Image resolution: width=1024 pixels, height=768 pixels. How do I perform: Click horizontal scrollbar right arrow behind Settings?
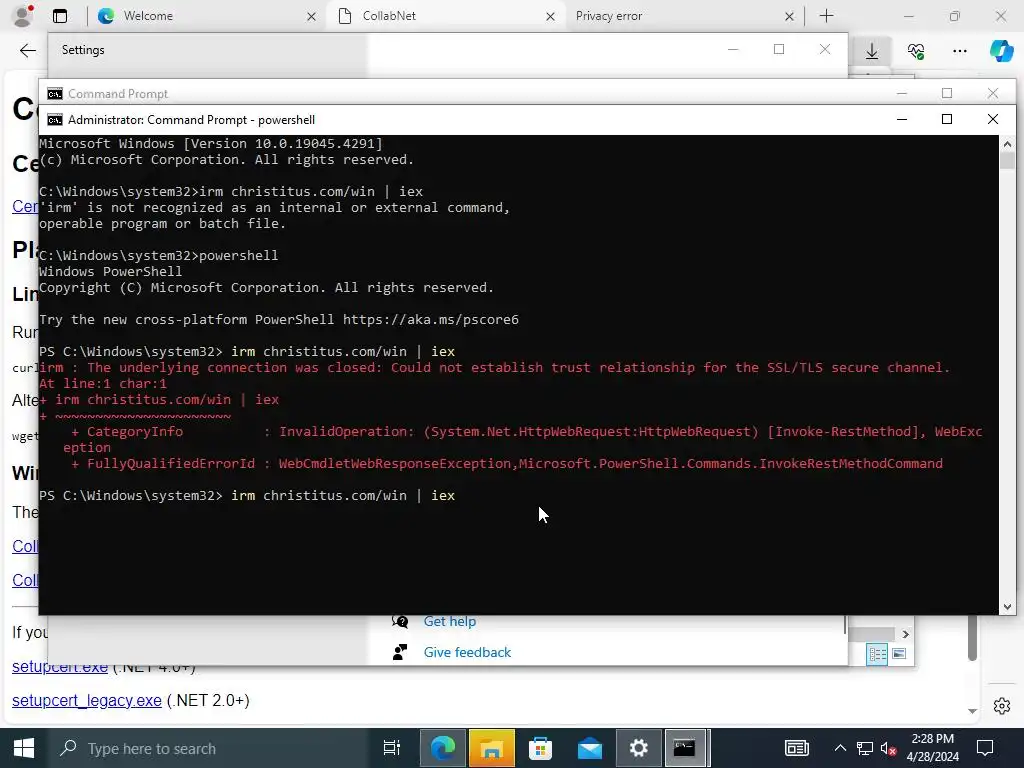[x=905, y=634]
